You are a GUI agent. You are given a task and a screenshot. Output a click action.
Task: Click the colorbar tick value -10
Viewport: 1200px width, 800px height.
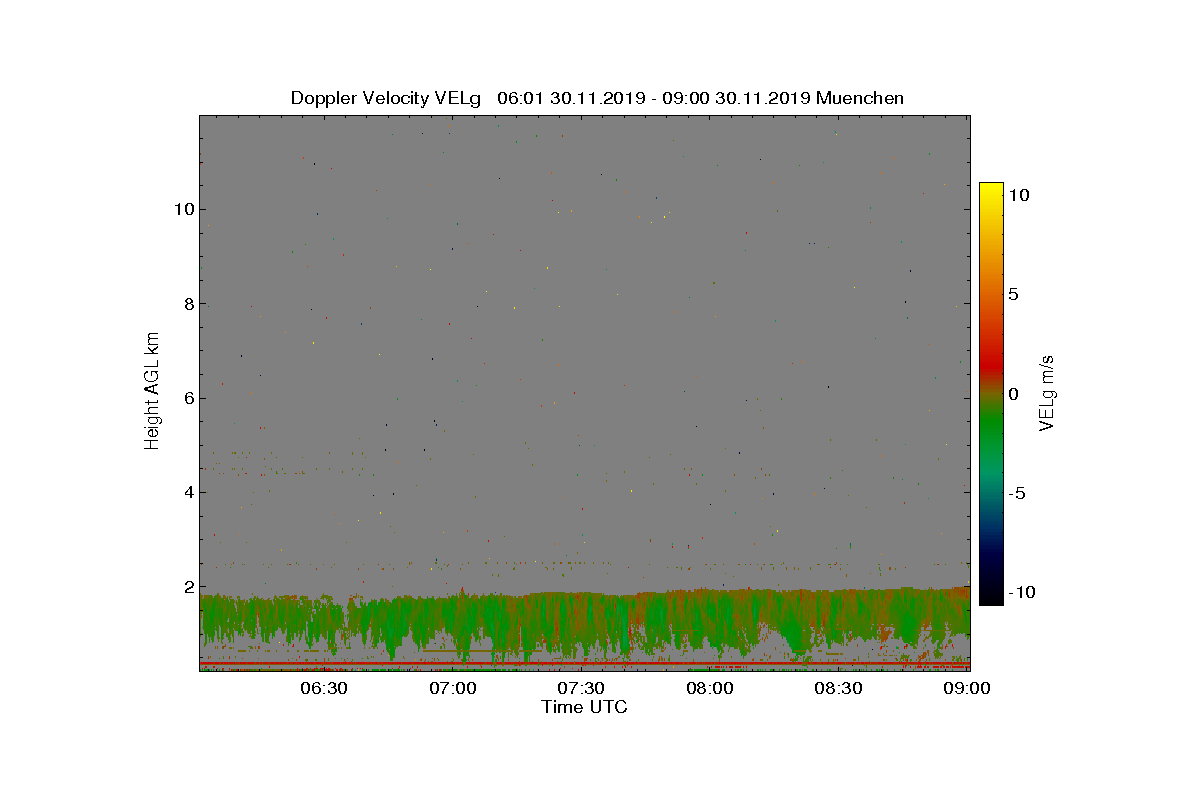click(1020, 592)
